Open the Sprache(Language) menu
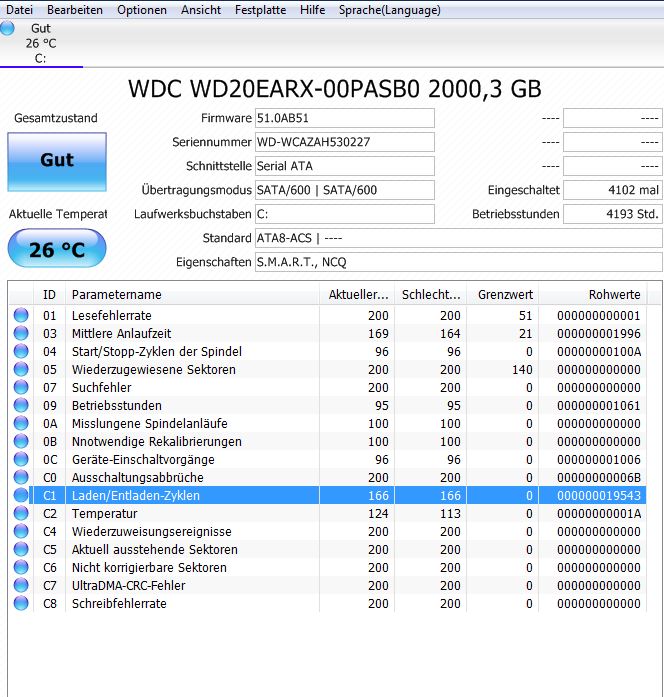 (390, 9)
